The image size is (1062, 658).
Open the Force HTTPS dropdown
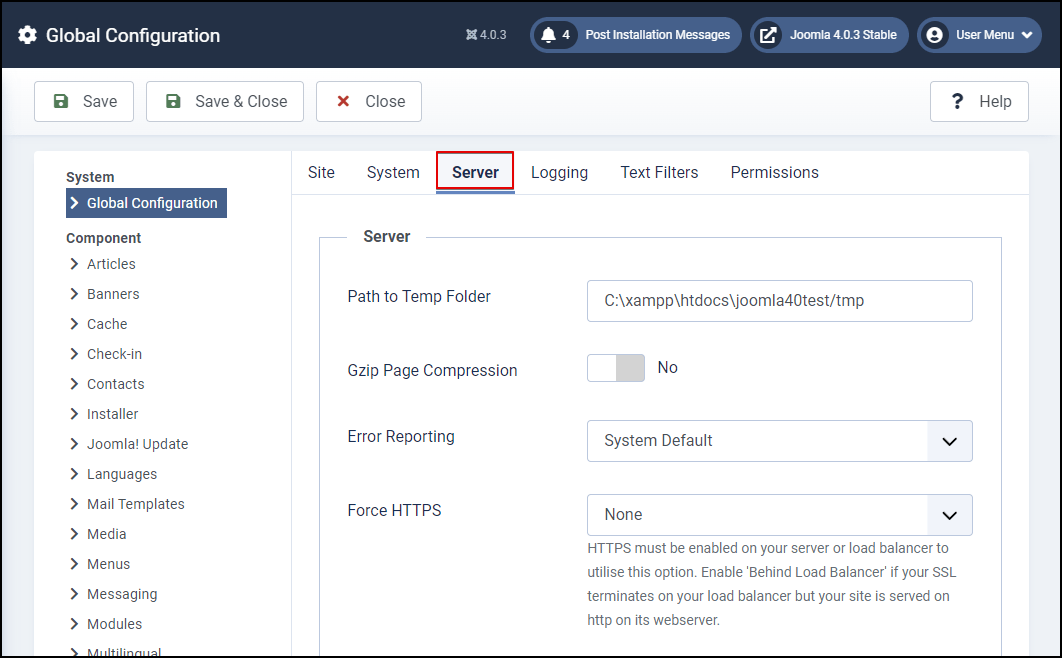click(948, 514)
